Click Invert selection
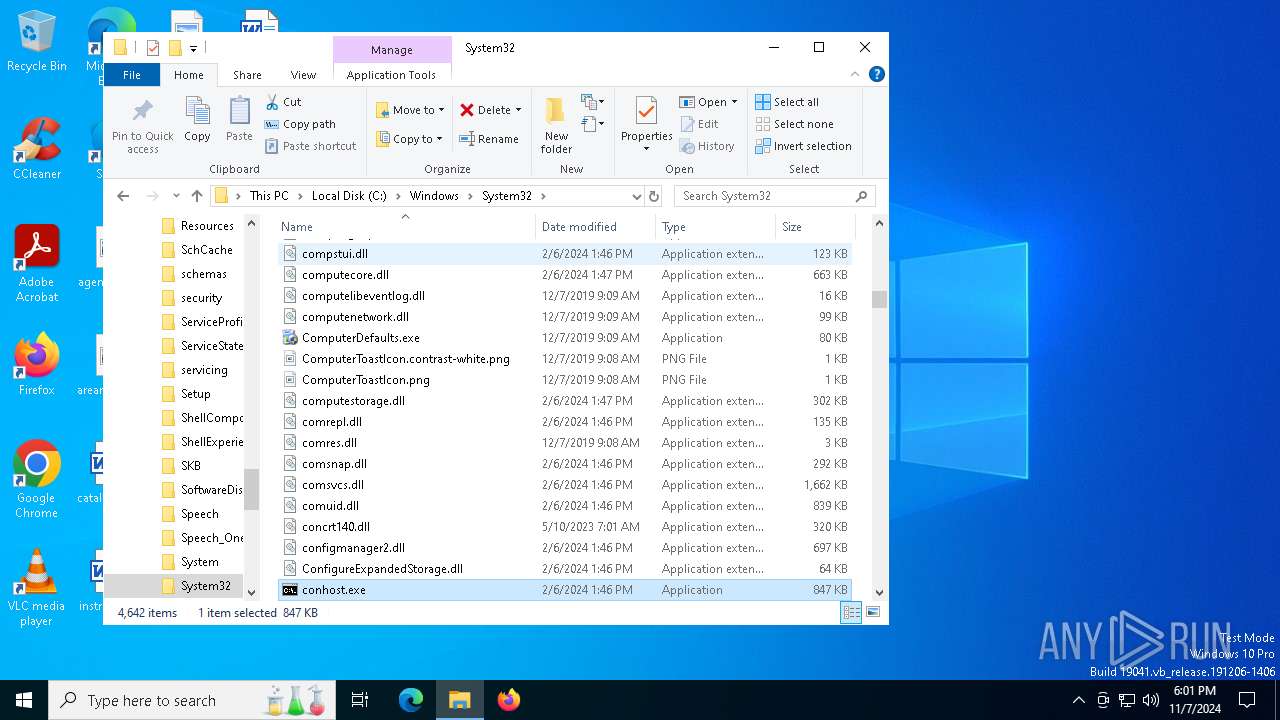The width and height of the screenshot is (1280, 720). coord(803,146)
